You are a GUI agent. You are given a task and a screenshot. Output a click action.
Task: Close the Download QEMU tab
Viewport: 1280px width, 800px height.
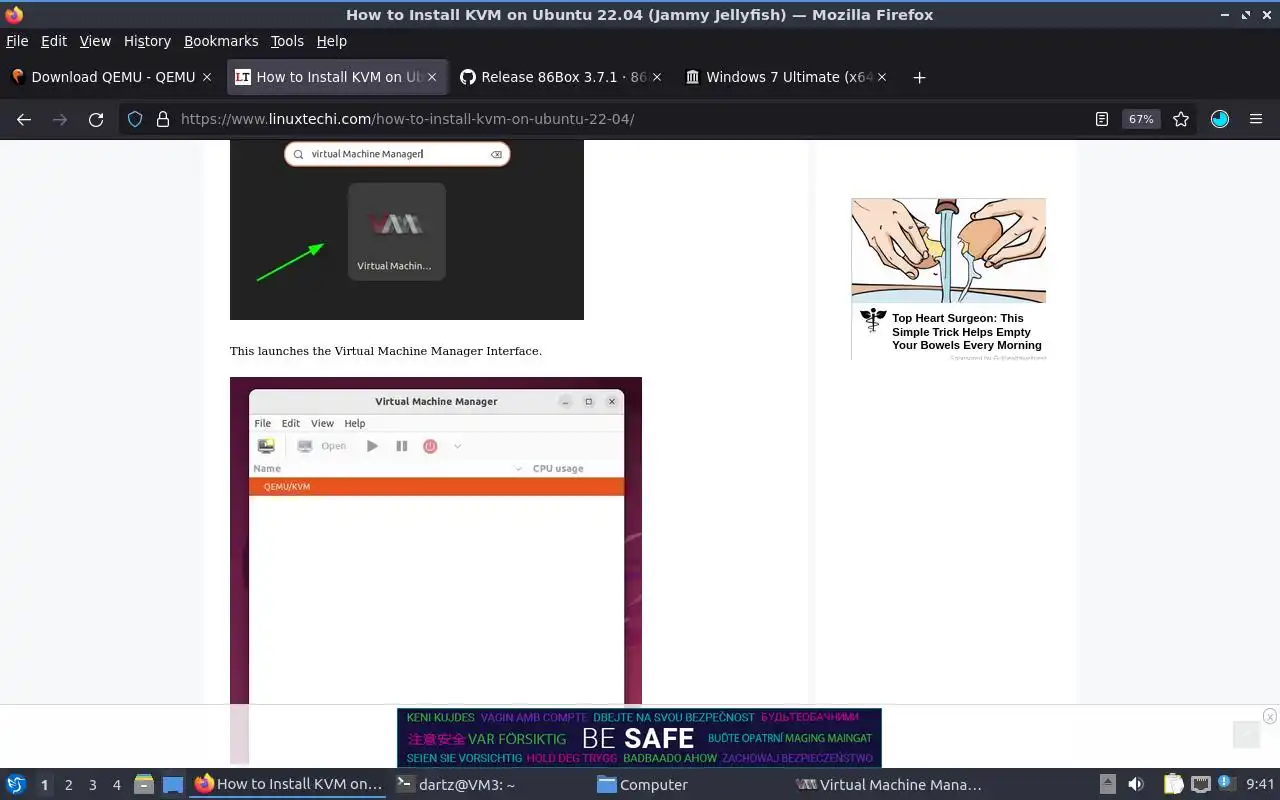(207, 77)
